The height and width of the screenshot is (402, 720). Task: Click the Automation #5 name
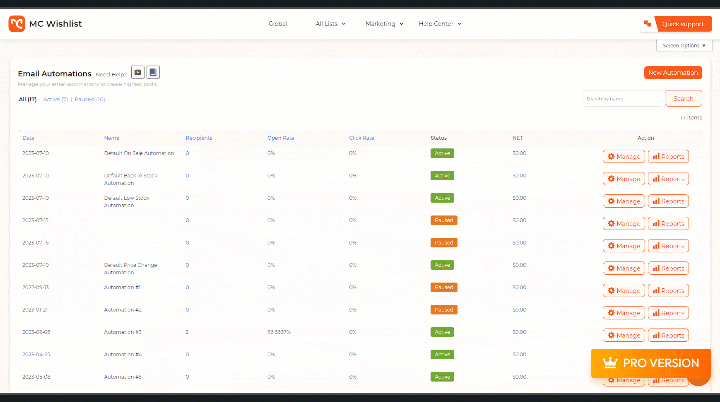123,377
